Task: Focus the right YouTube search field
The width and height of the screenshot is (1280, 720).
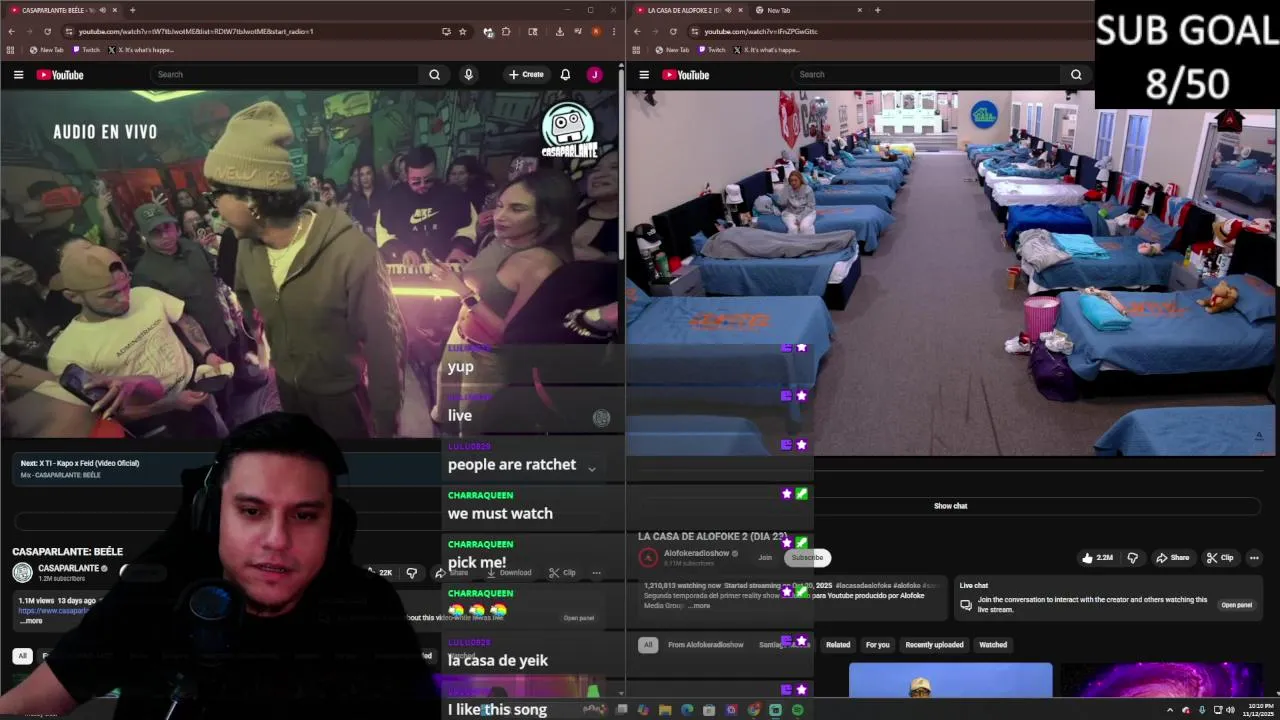Action: tap(927, 75)
